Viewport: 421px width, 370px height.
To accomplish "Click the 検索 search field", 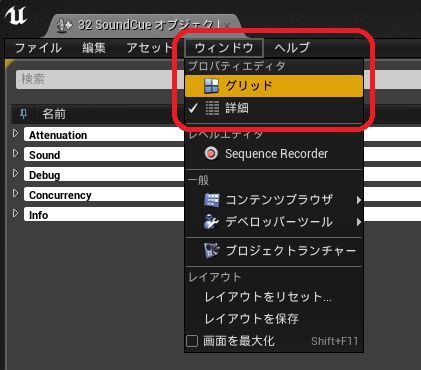I will coord(100,79).
